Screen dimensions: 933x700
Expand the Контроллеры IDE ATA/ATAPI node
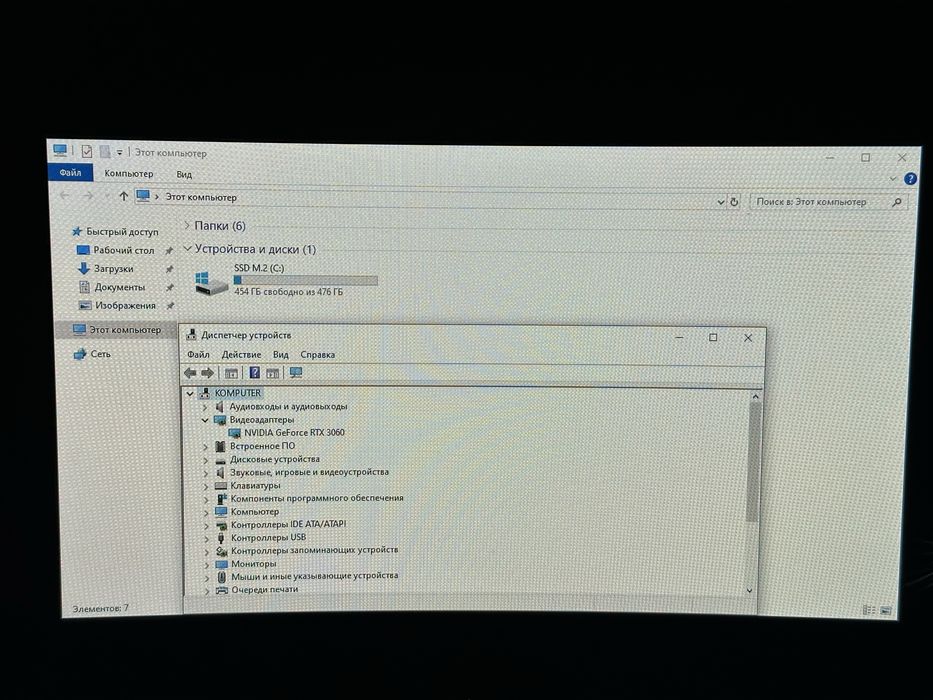click(x=206, y=525)
